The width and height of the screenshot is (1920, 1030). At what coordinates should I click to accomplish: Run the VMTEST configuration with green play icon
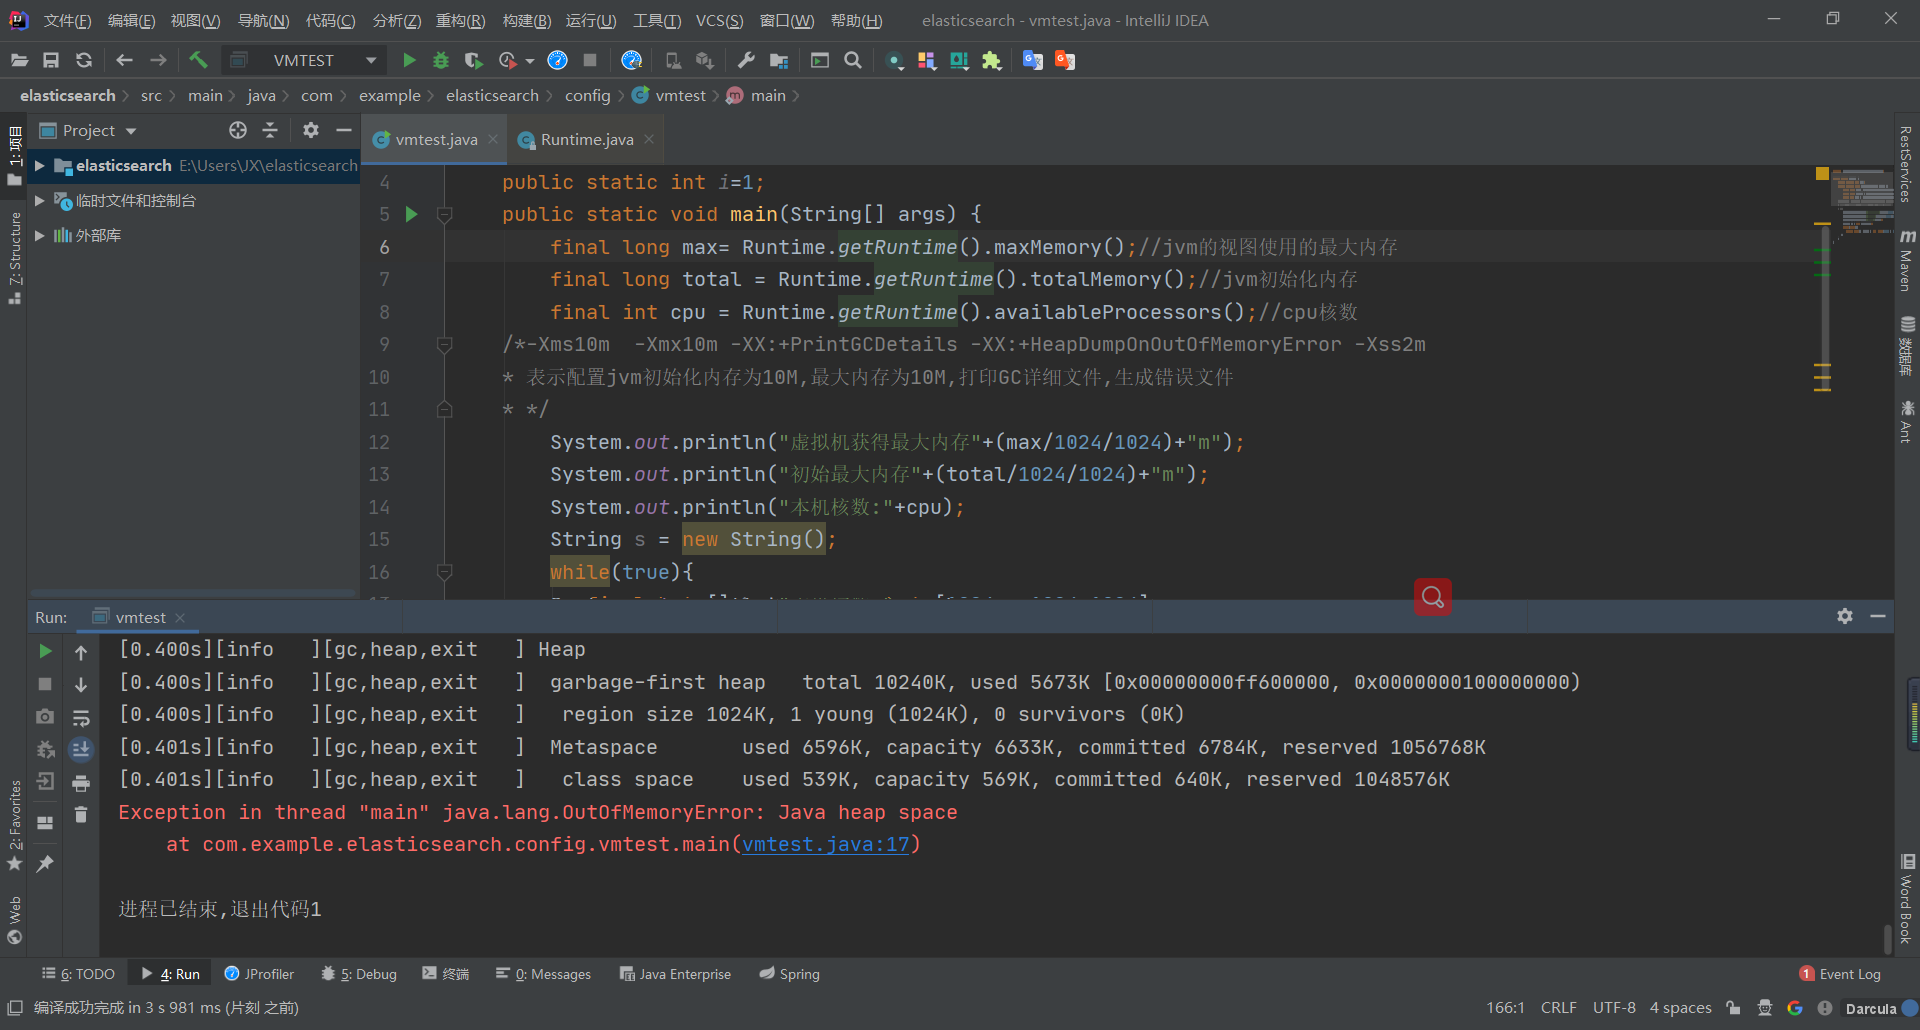click(x=409, y=60)
